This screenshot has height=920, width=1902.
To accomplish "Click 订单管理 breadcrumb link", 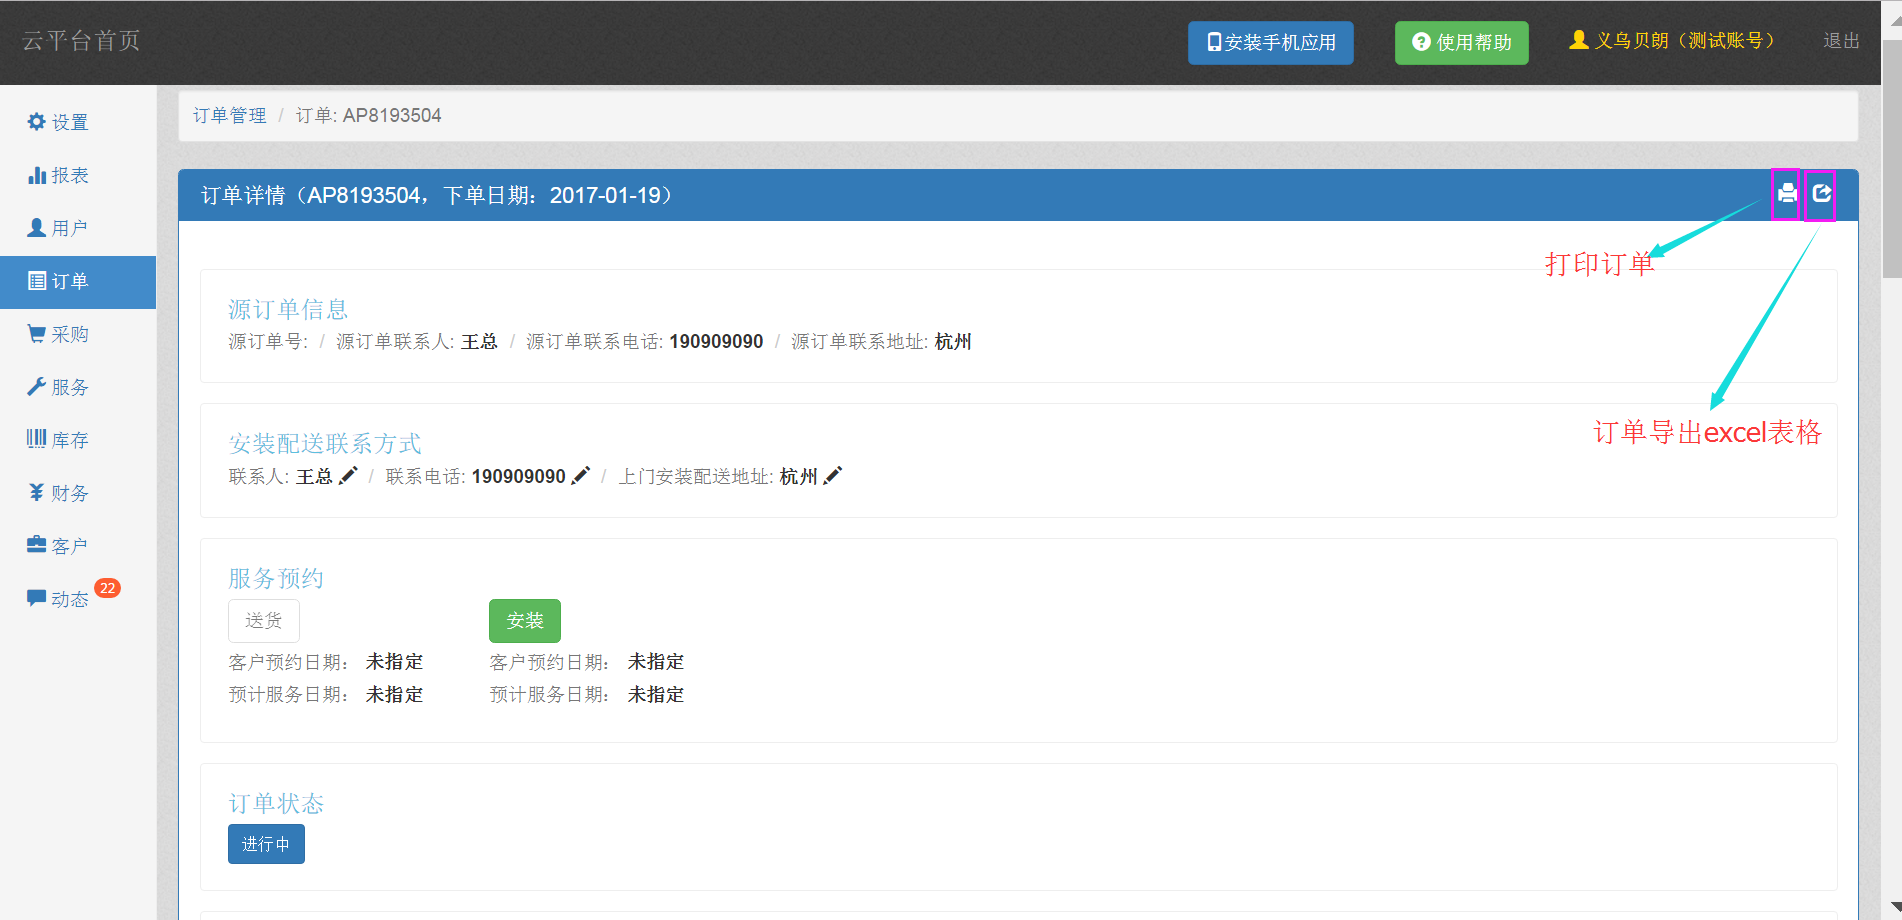I will [x=230, y=116].
